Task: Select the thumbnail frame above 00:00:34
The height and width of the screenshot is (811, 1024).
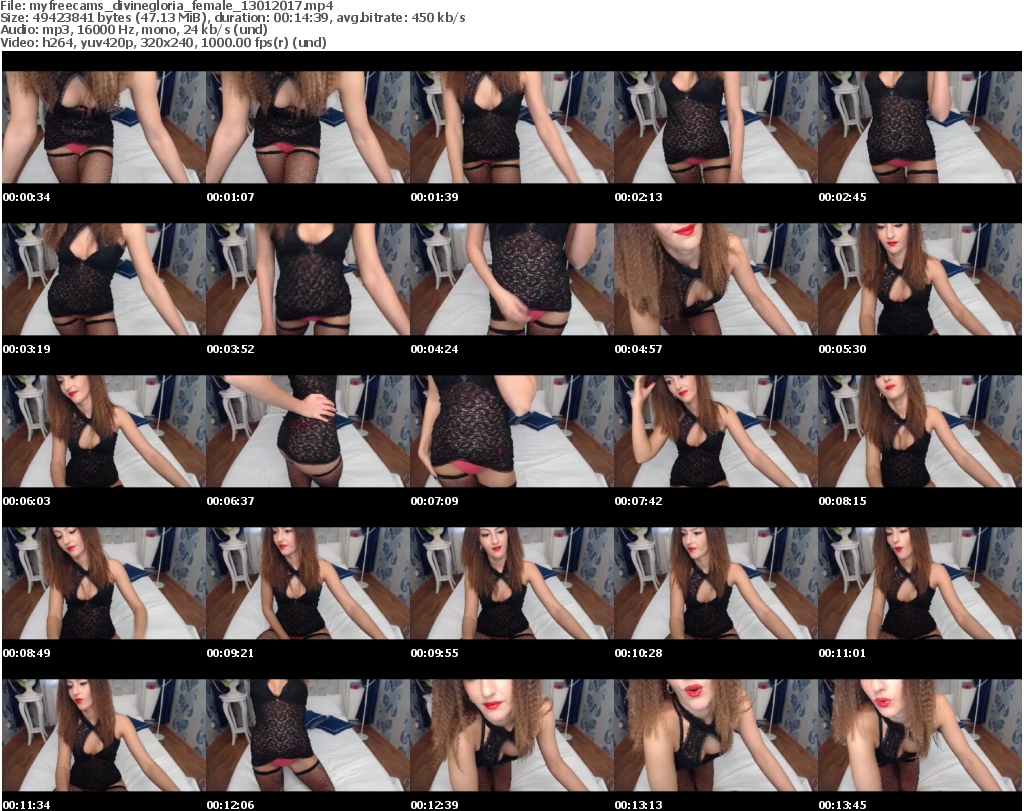Action: 104,127
